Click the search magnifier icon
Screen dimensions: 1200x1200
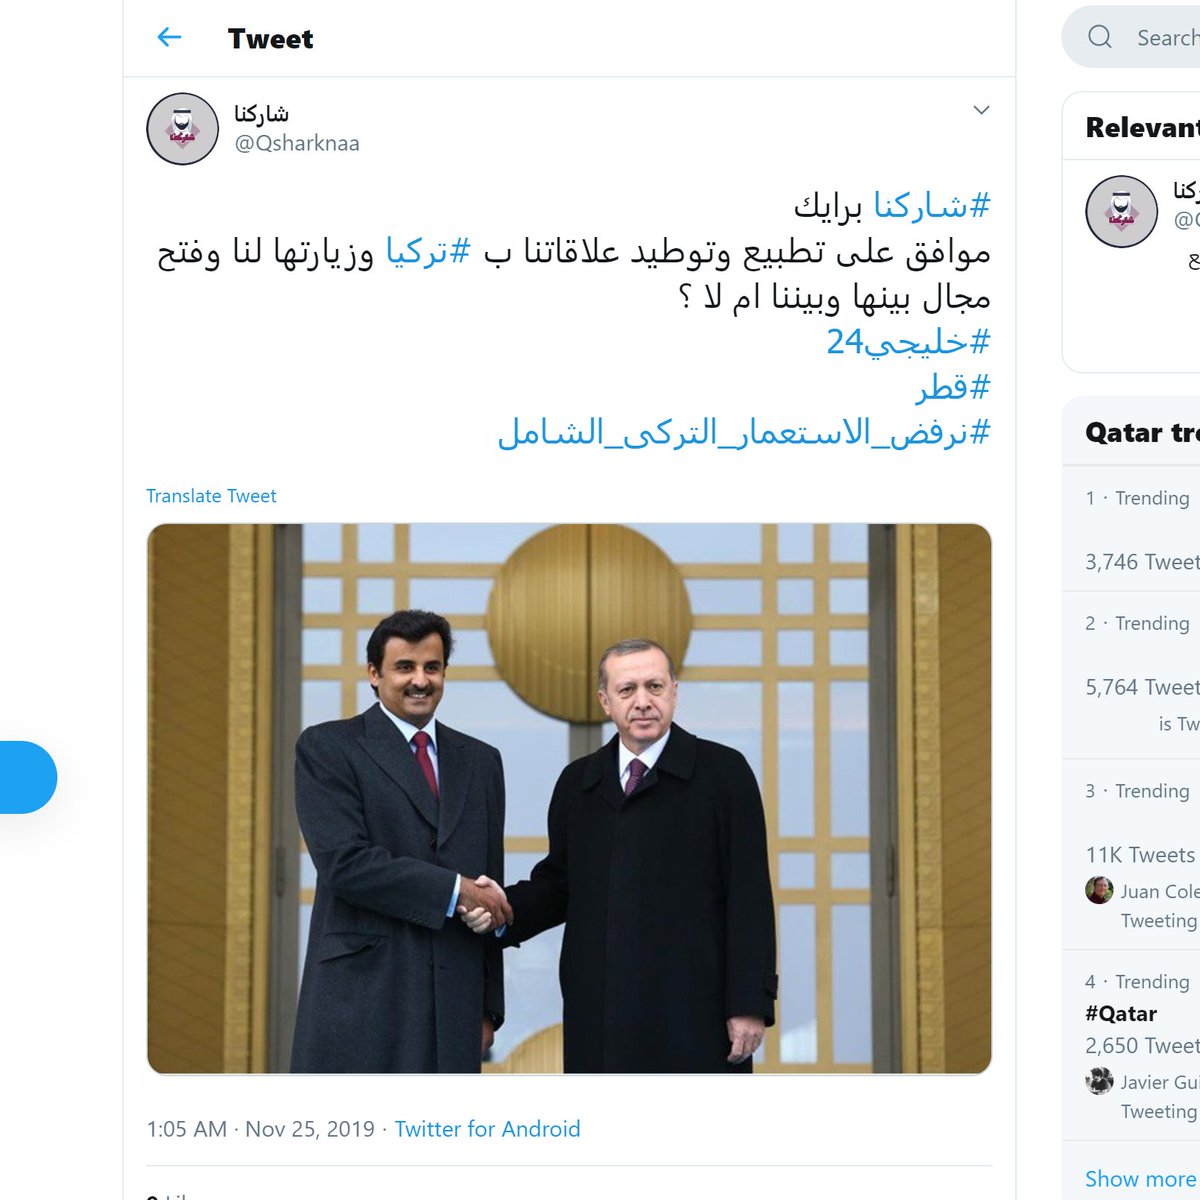pyautogui.click(x=1100, y=37)
